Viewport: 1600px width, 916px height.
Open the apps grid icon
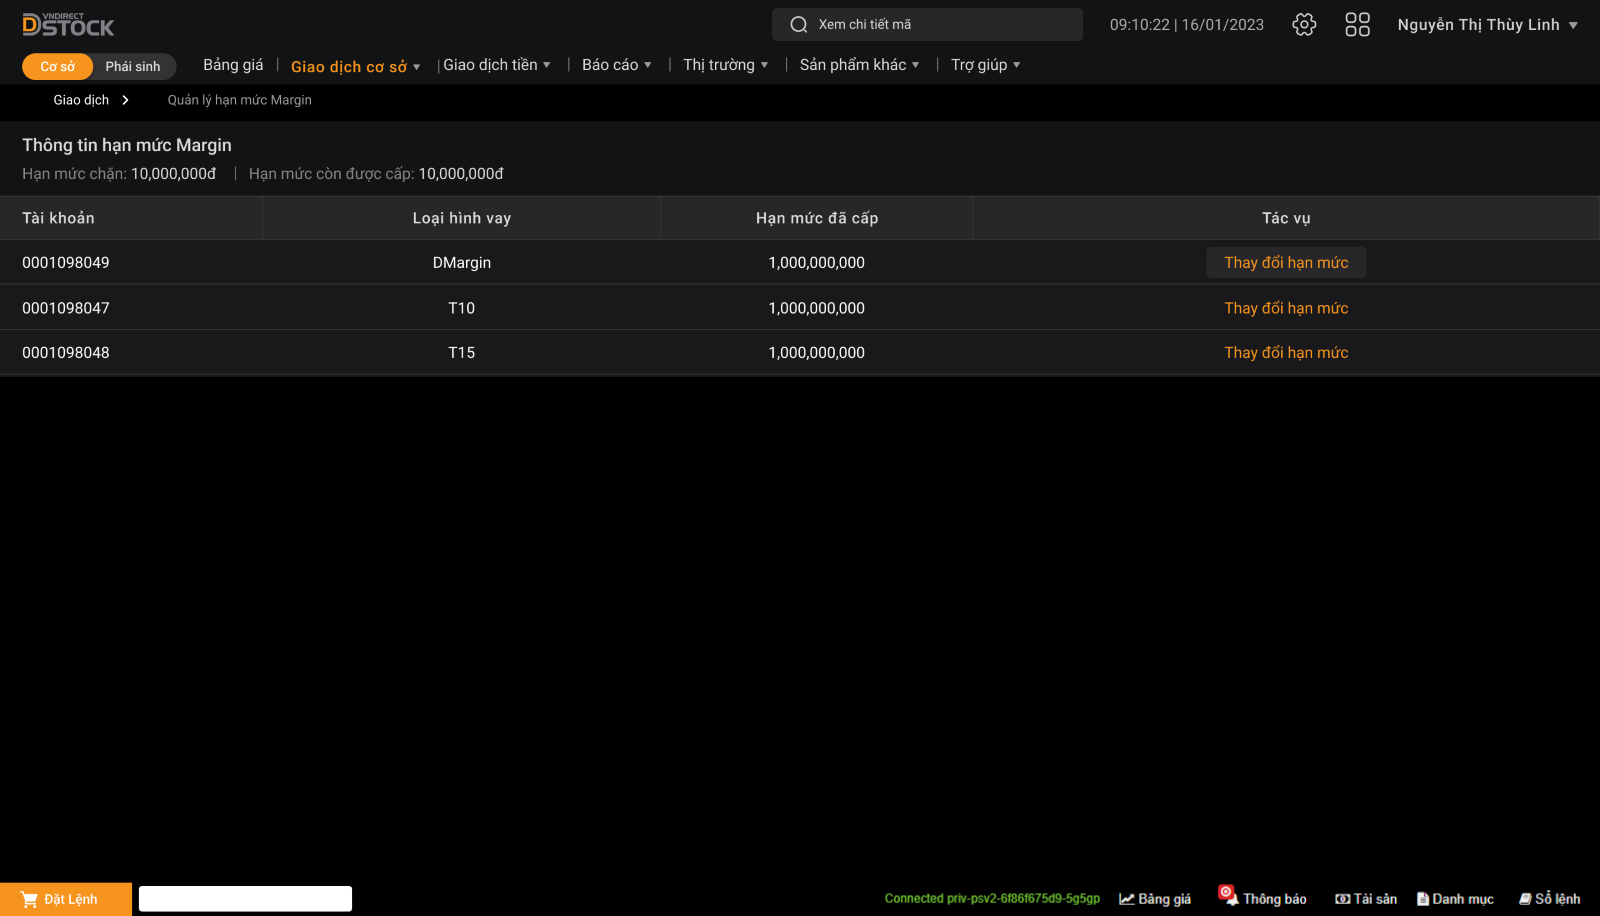tap(1357, 24)
